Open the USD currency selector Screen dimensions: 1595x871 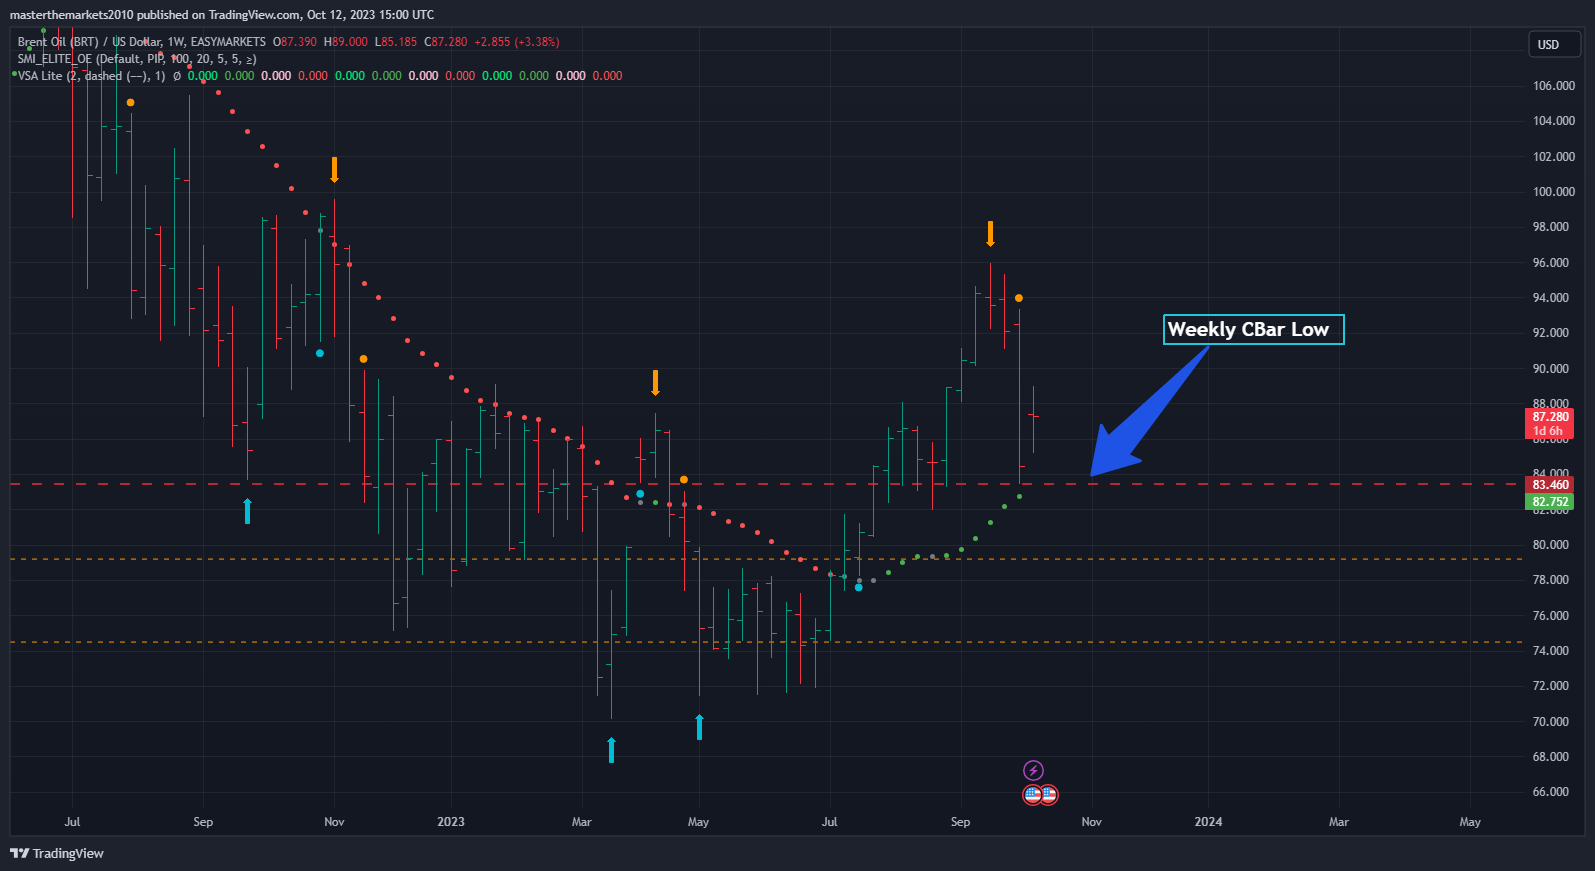click(1554, 44)
